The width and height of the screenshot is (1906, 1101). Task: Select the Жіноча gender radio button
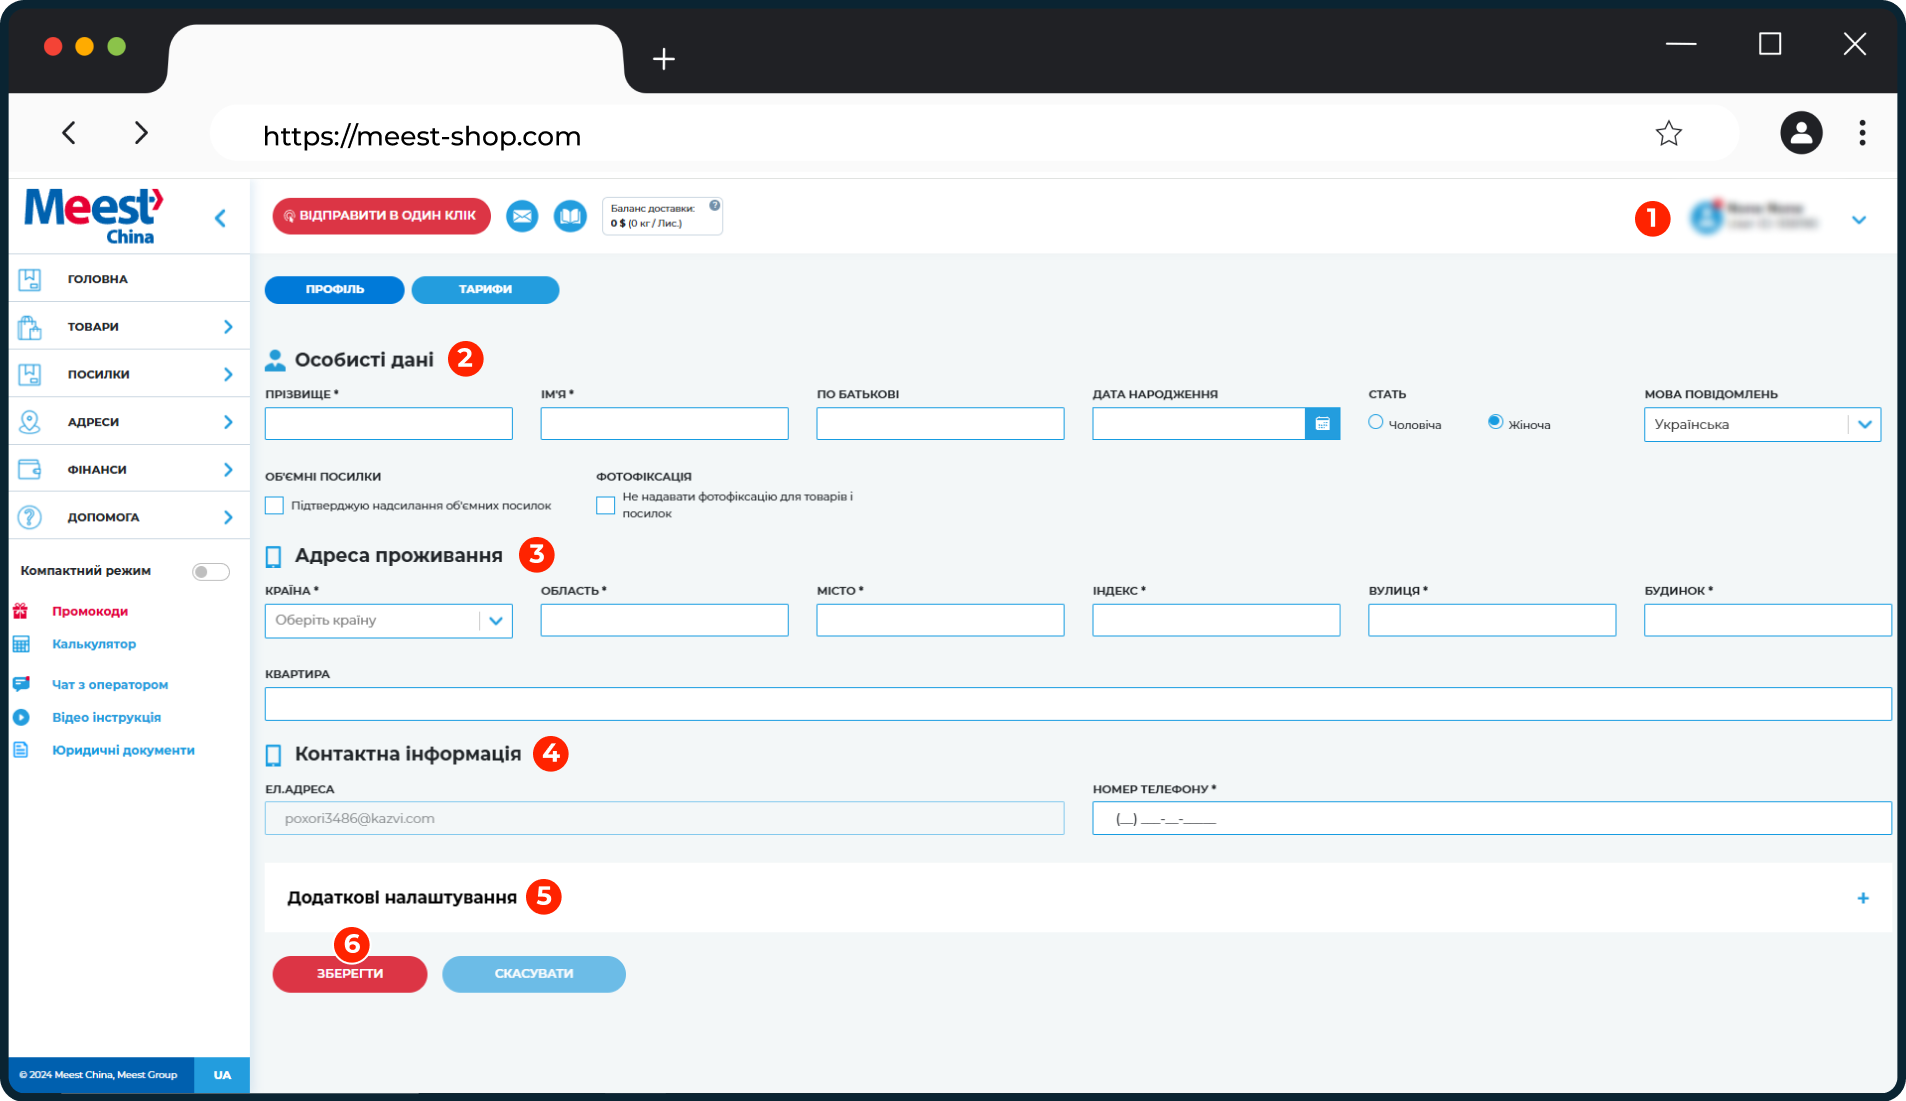(1495, 422)
